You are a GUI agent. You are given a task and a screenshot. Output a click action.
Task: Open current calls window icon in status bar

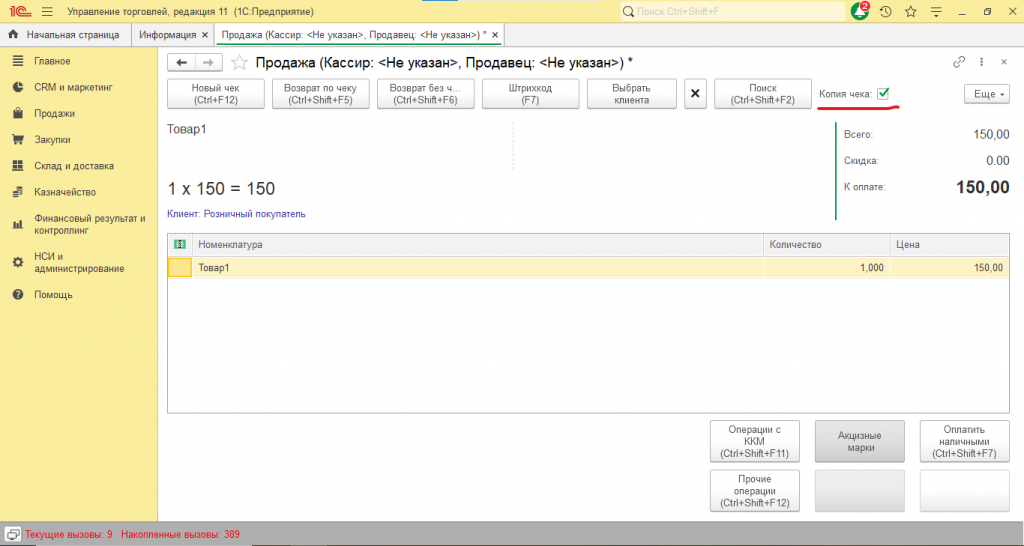pos(12,534)
